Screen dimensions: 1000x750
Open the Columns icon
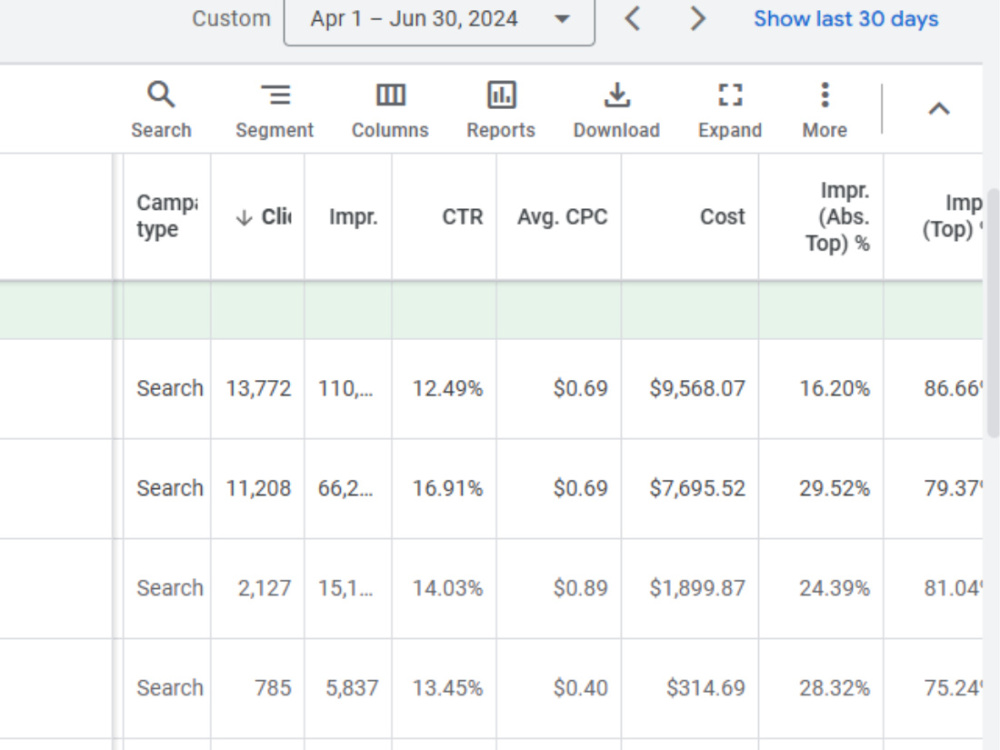[390, 96]
